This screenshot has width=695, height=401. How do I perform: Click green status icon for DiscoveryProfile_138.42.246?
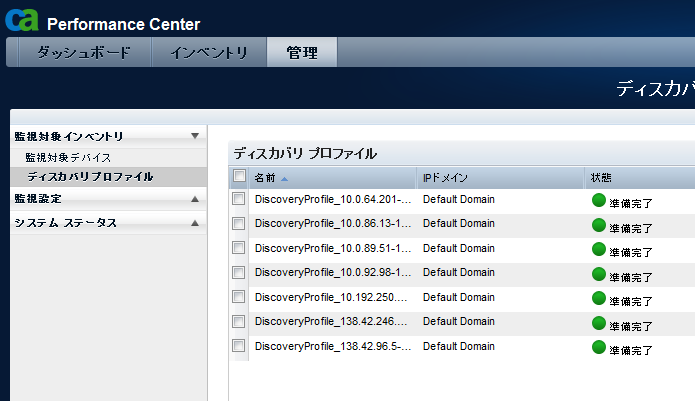[x=599, y=323]
